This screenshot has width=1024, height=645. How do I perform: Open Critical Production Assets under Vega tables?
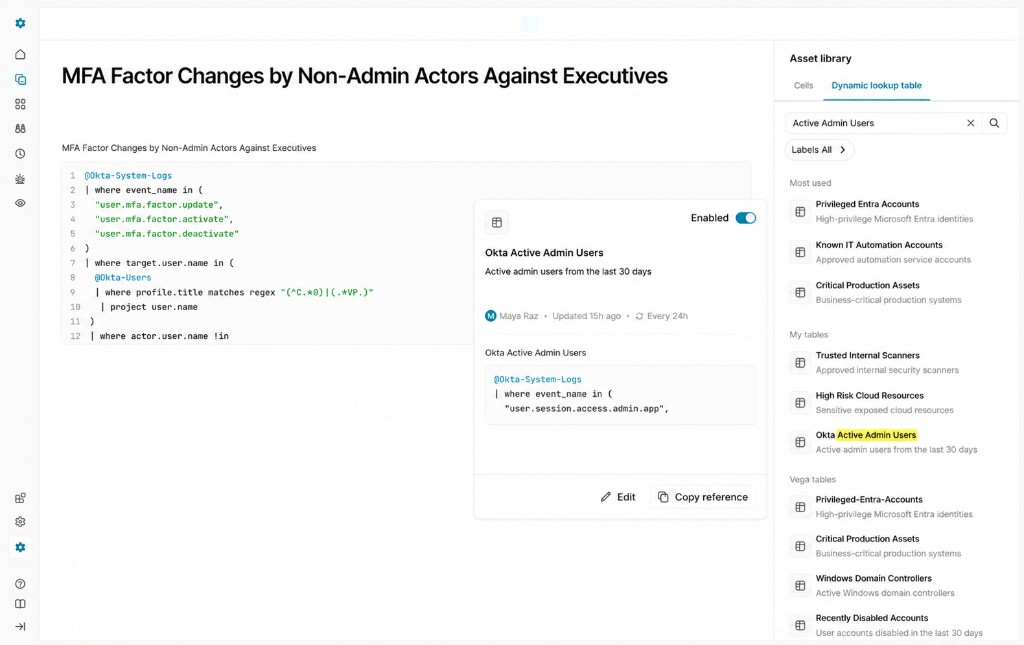[896, 546]
